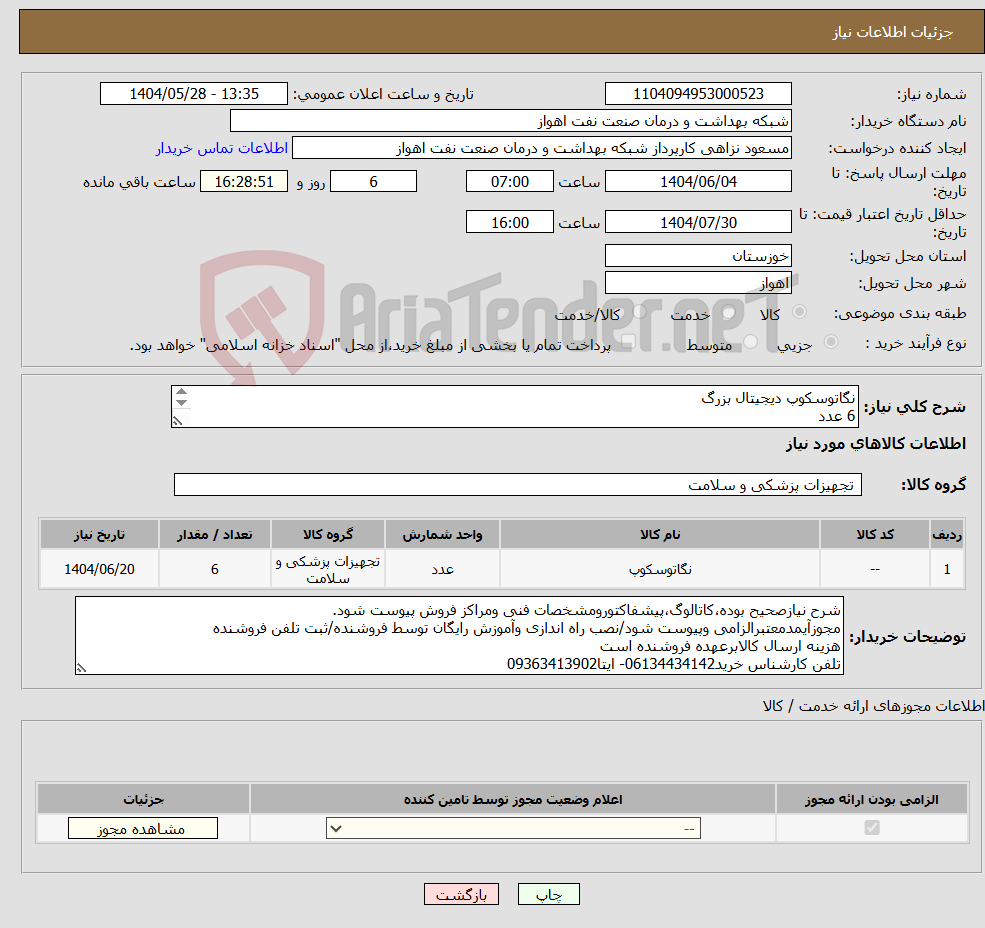Click the کد کالا column header
Screen dimensions: 985x928
875,534
